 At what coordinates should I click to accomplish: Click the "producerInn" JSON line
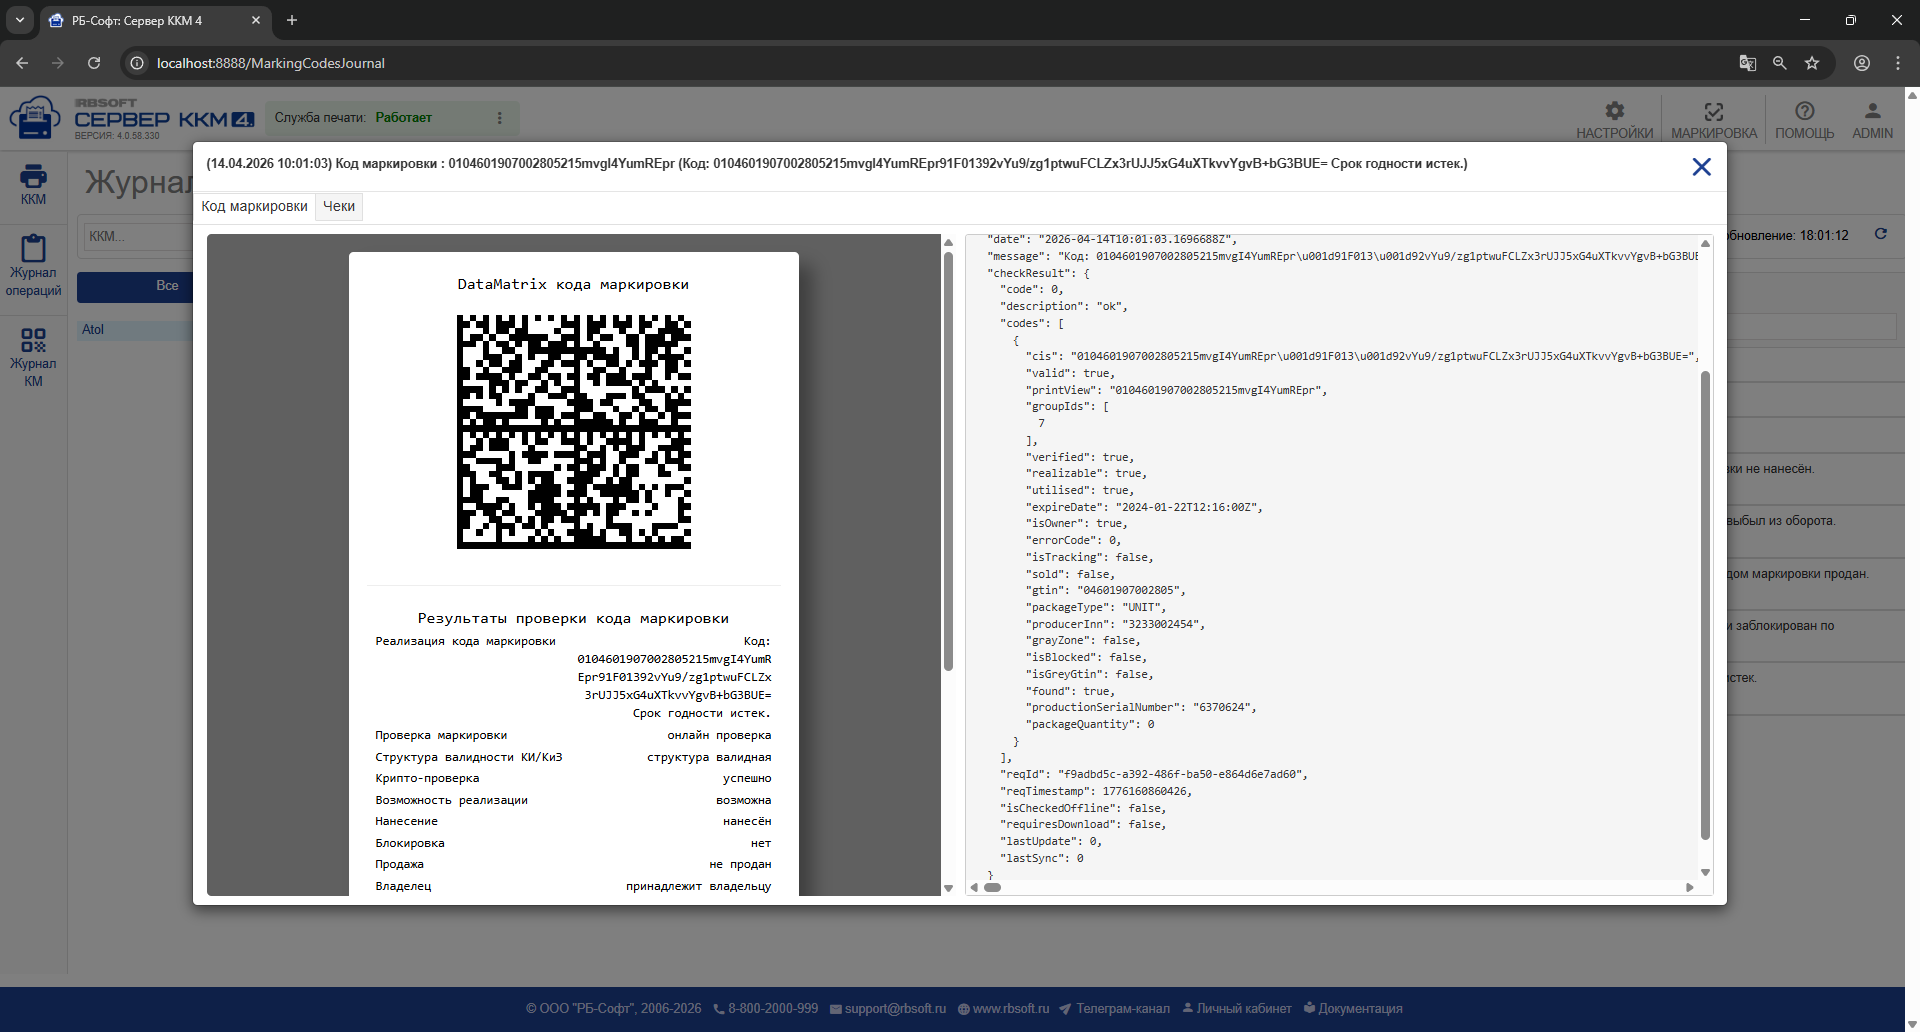[x=1115, y=624]
